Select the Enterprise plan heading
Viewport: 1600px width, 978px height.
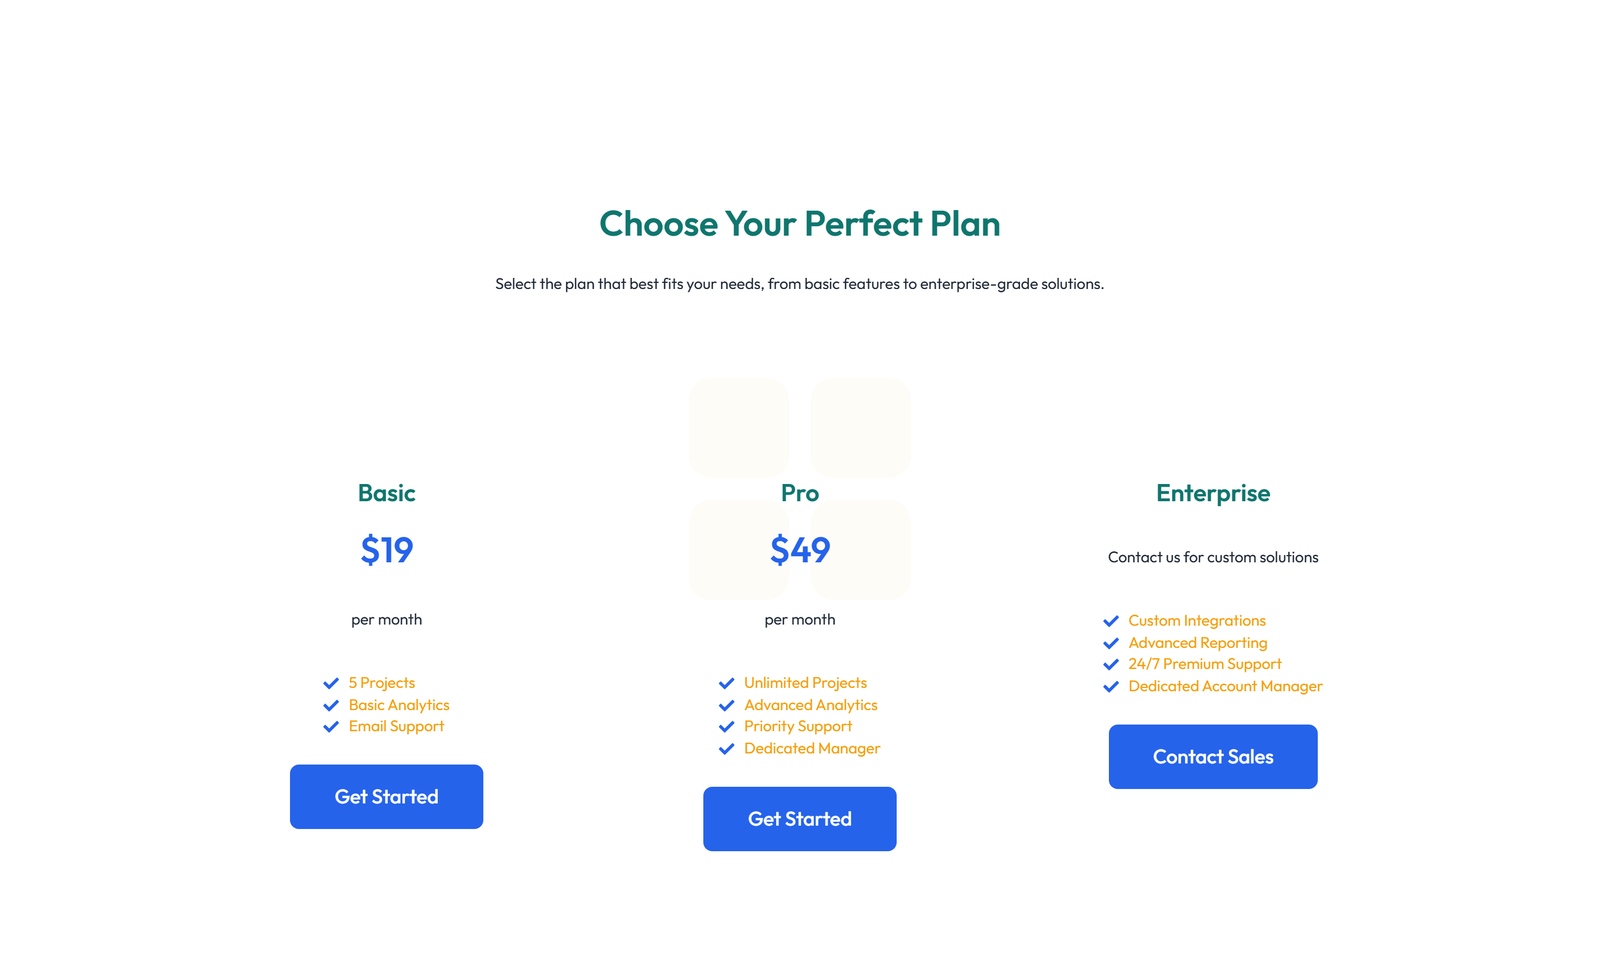pyautogui.click(x=1213, y=493)
